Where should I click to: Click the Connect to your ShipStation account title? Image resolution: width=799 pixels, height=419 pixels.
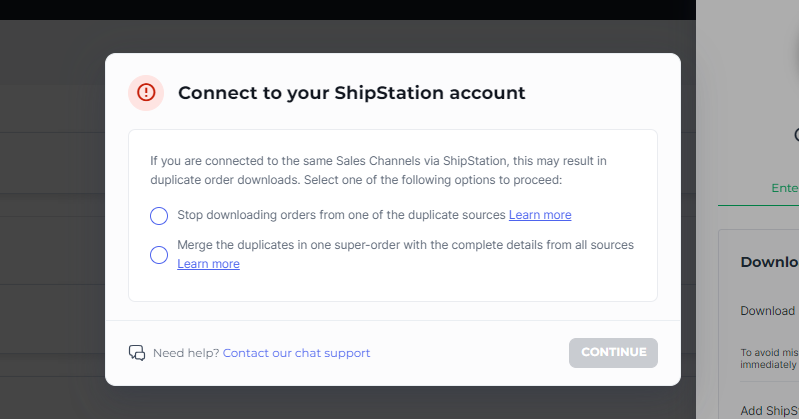[352, 93]
